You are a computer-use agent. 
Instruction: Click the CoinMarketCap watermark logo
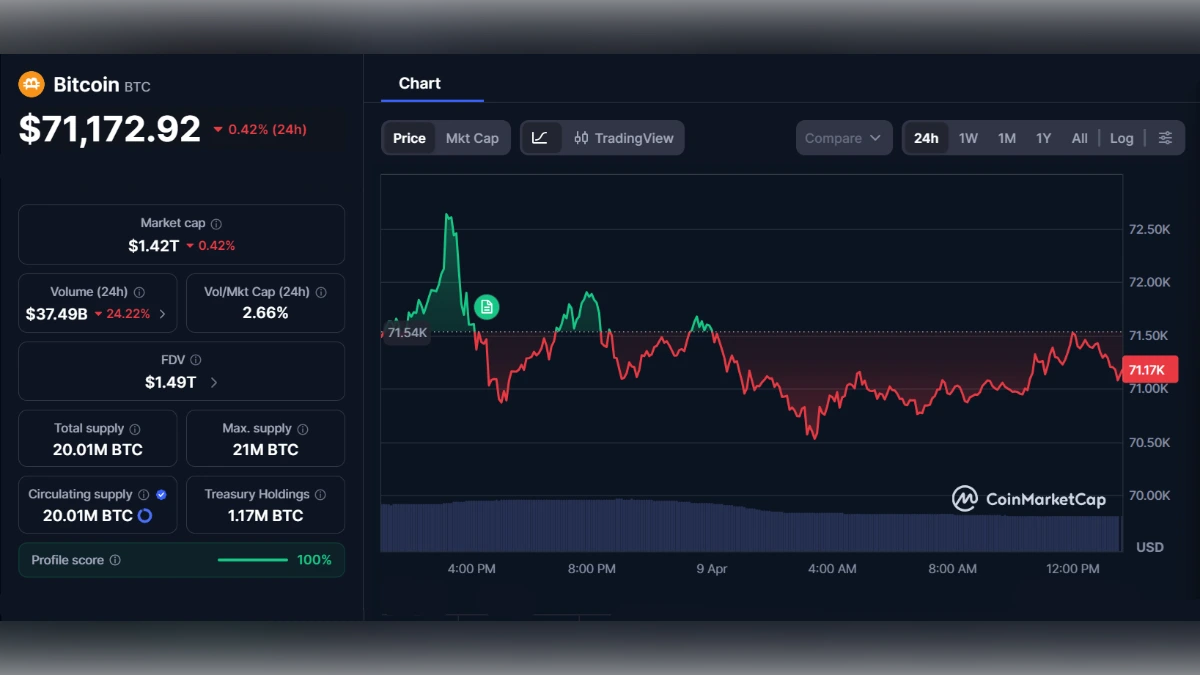tap(963, 498)
